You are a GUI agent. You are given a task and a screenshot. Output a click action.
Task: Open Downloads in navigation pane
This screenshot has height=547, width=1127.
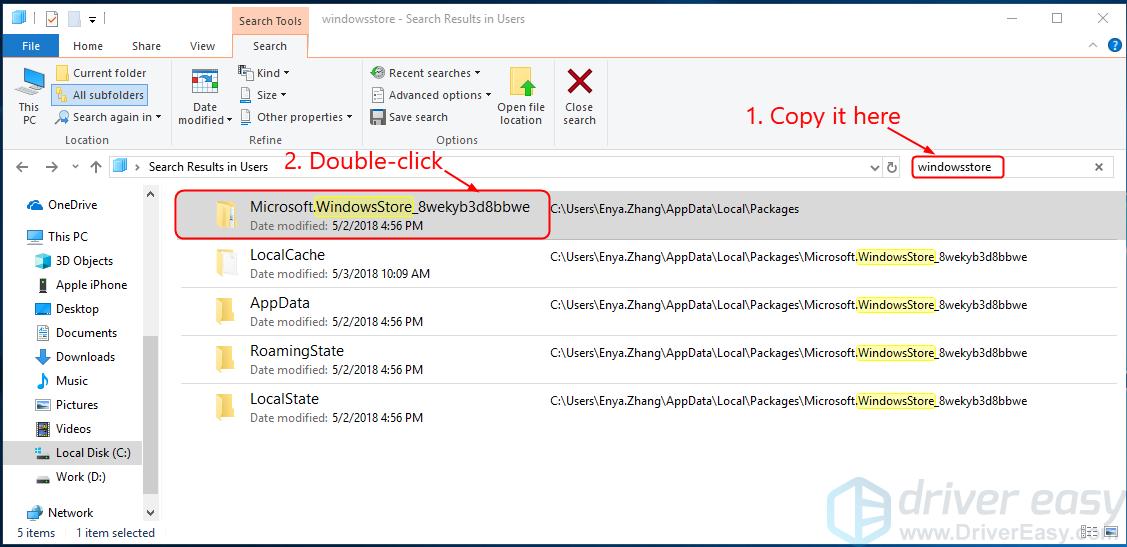(x=75, y=357)
